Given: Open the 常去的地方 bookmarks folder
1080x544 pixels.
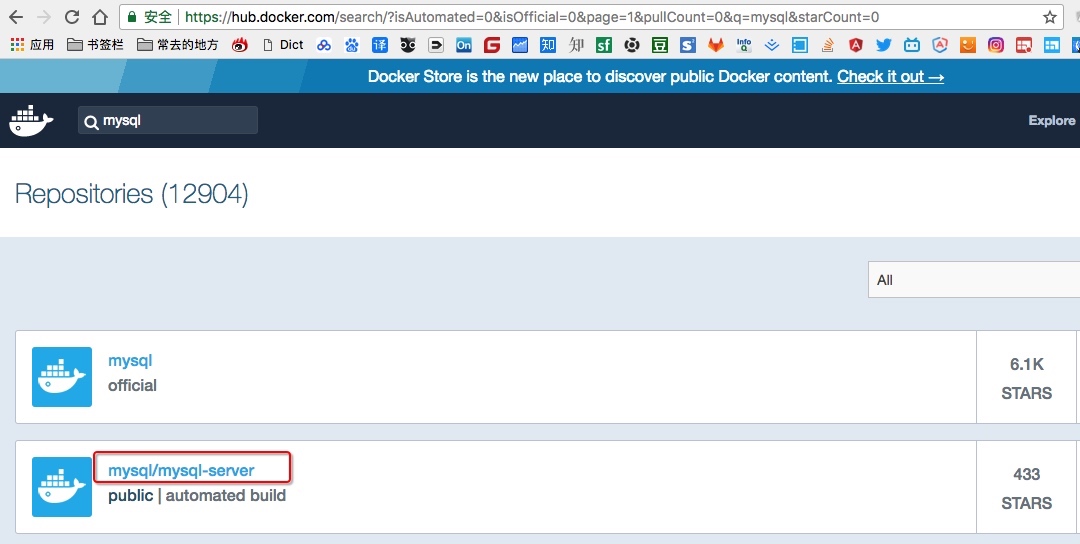Looking at the screenshot, I should 178,45.
